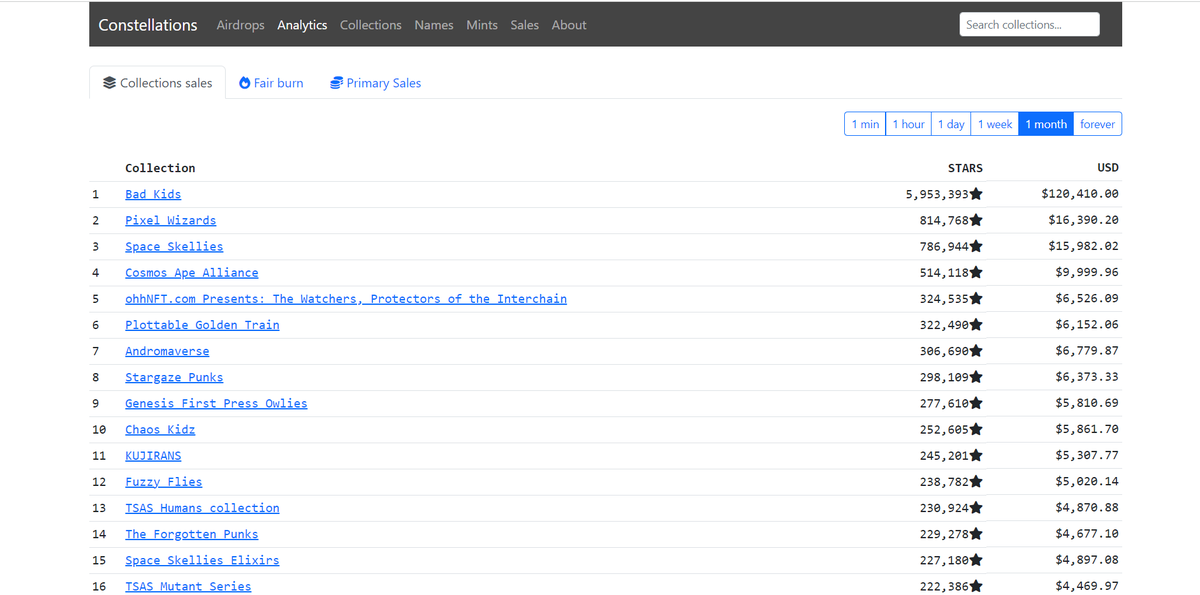
Task: Open the Names nav item
Action: click(434, 25)
